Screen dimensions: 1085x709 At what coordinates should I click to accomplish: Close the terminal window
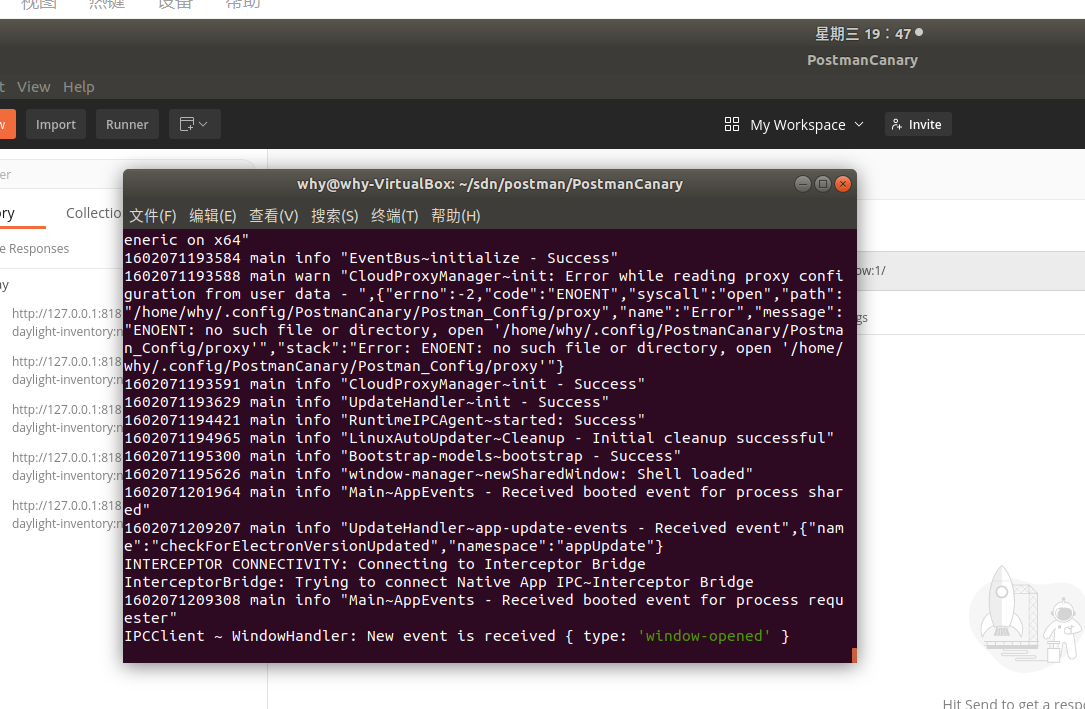843,184
